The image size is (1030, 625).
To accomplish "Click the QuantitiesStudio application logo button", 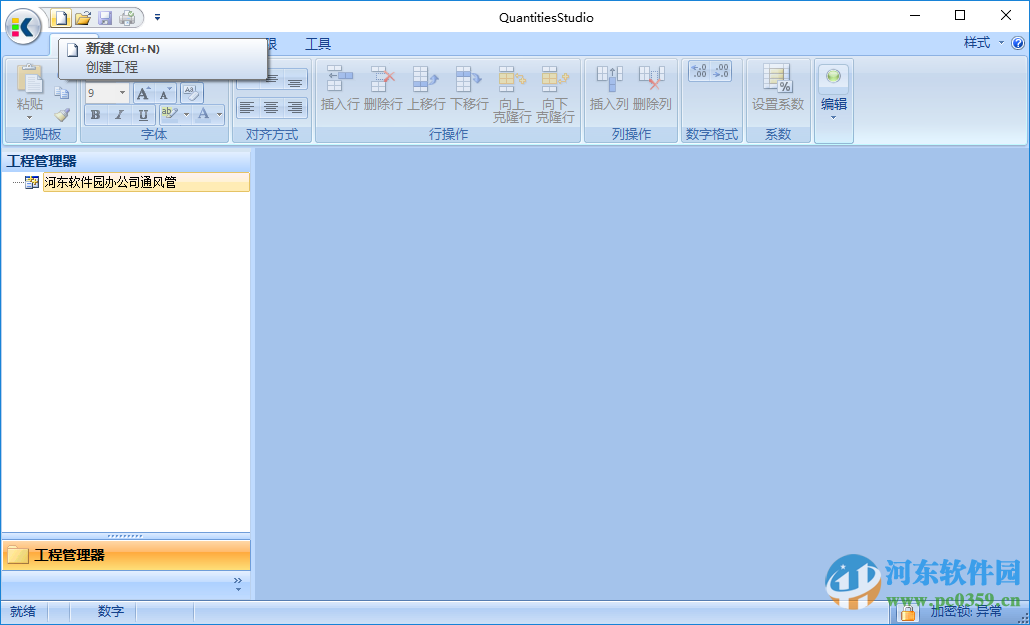I will [x=24, y=26].
